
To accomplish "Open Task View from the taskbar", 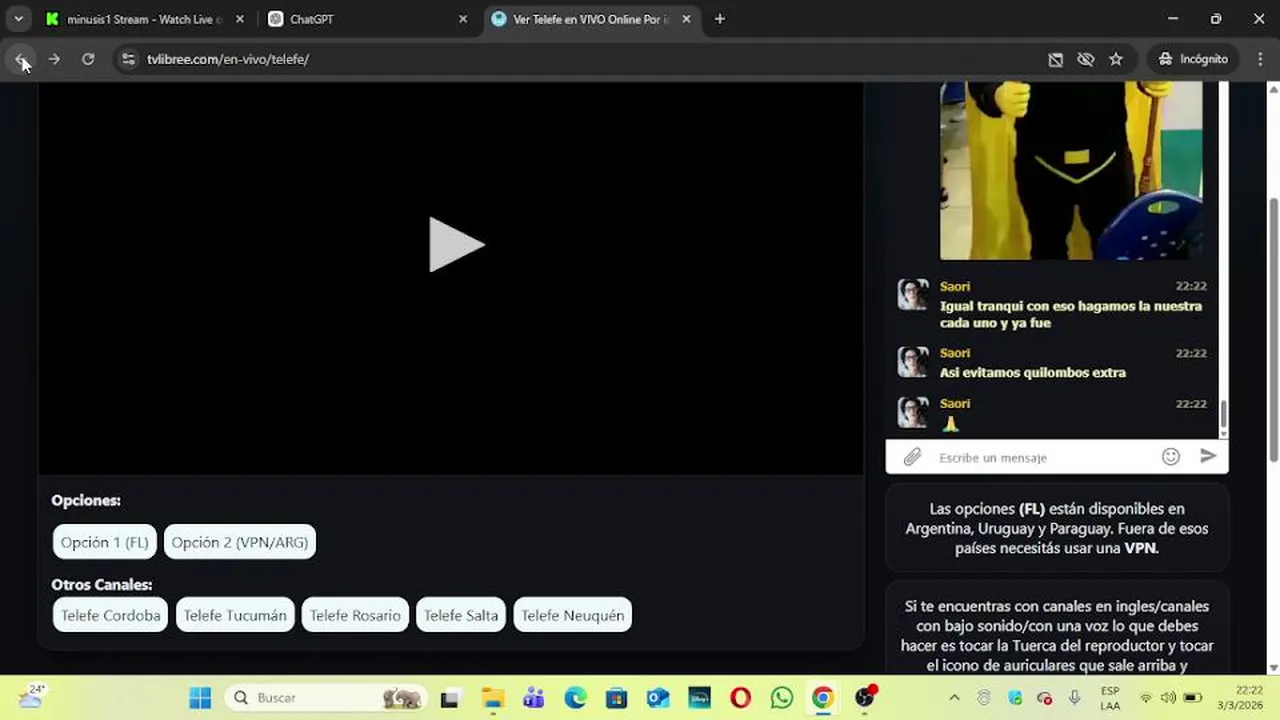I will coord(450,698).
